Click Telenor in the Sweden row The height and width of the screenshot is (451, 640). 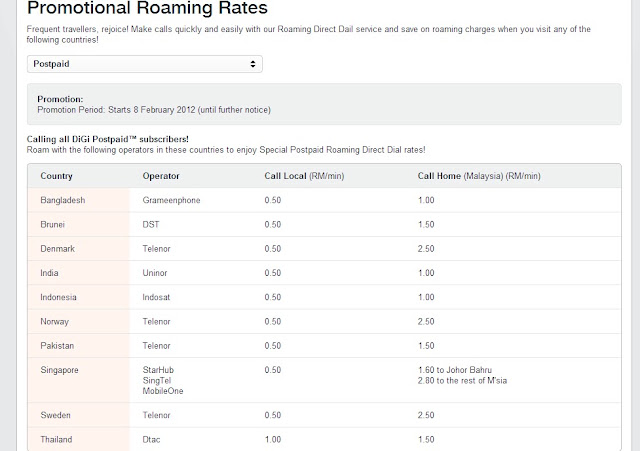tap(156, 415)
